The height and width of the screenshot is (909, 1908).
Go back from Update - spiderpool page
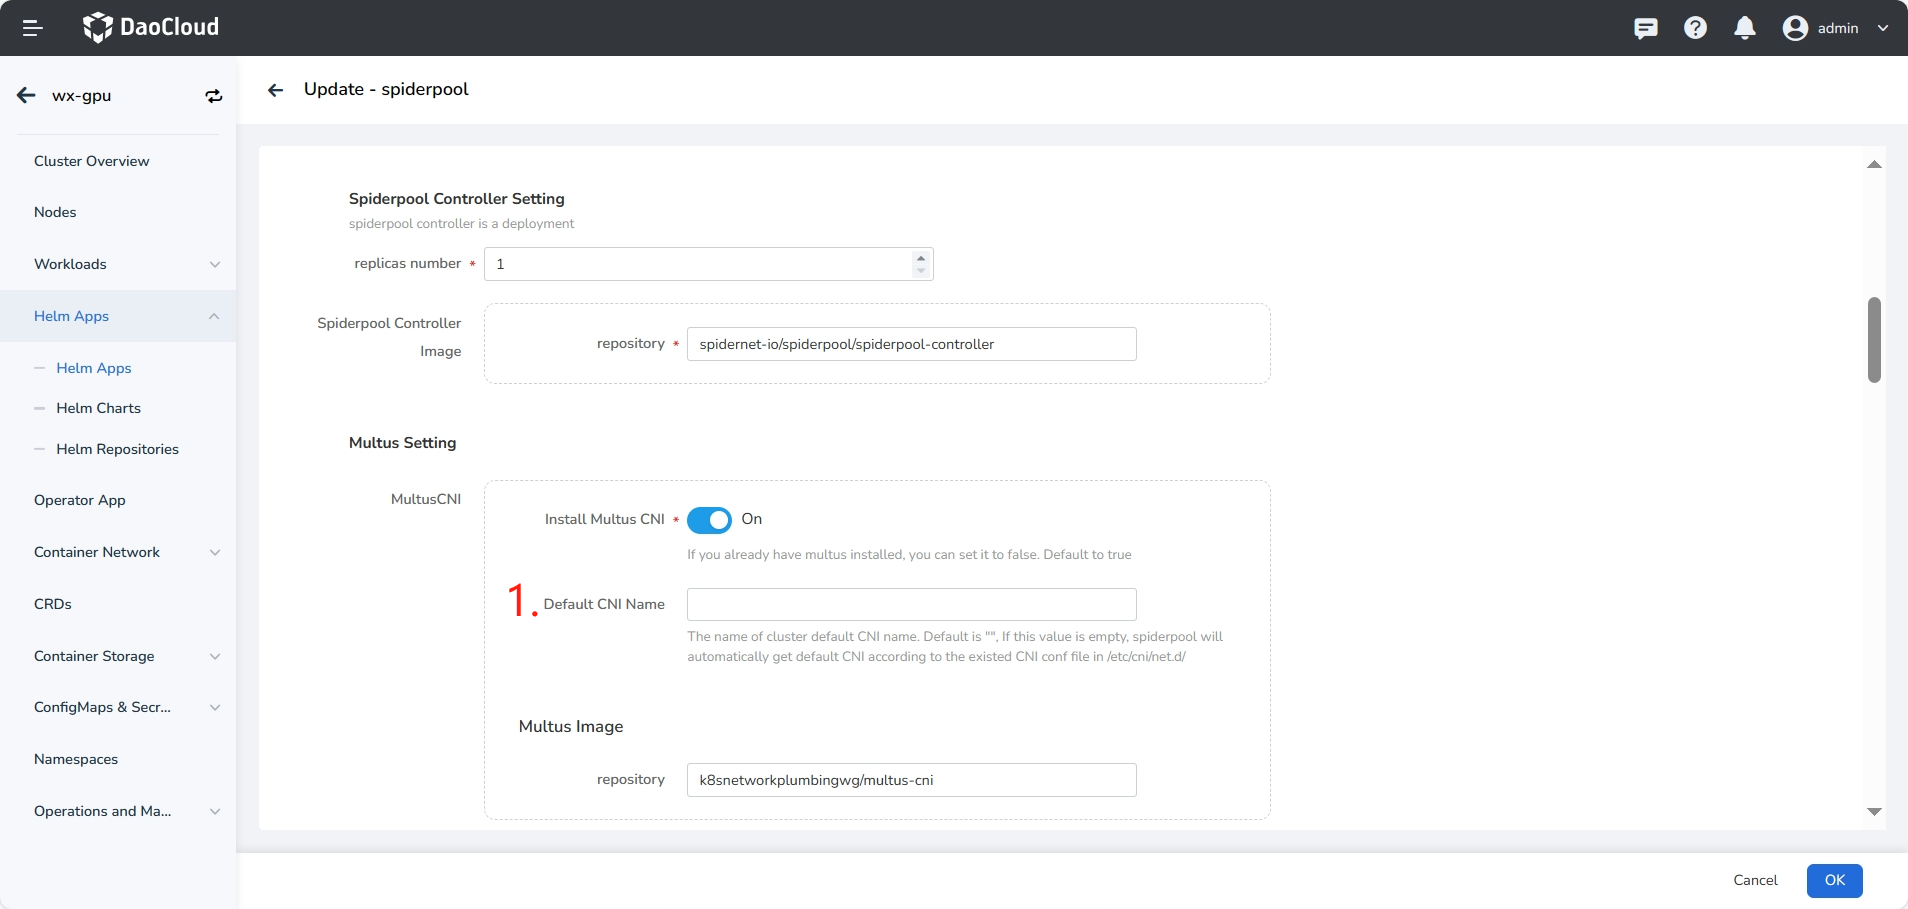coord(276,90)
